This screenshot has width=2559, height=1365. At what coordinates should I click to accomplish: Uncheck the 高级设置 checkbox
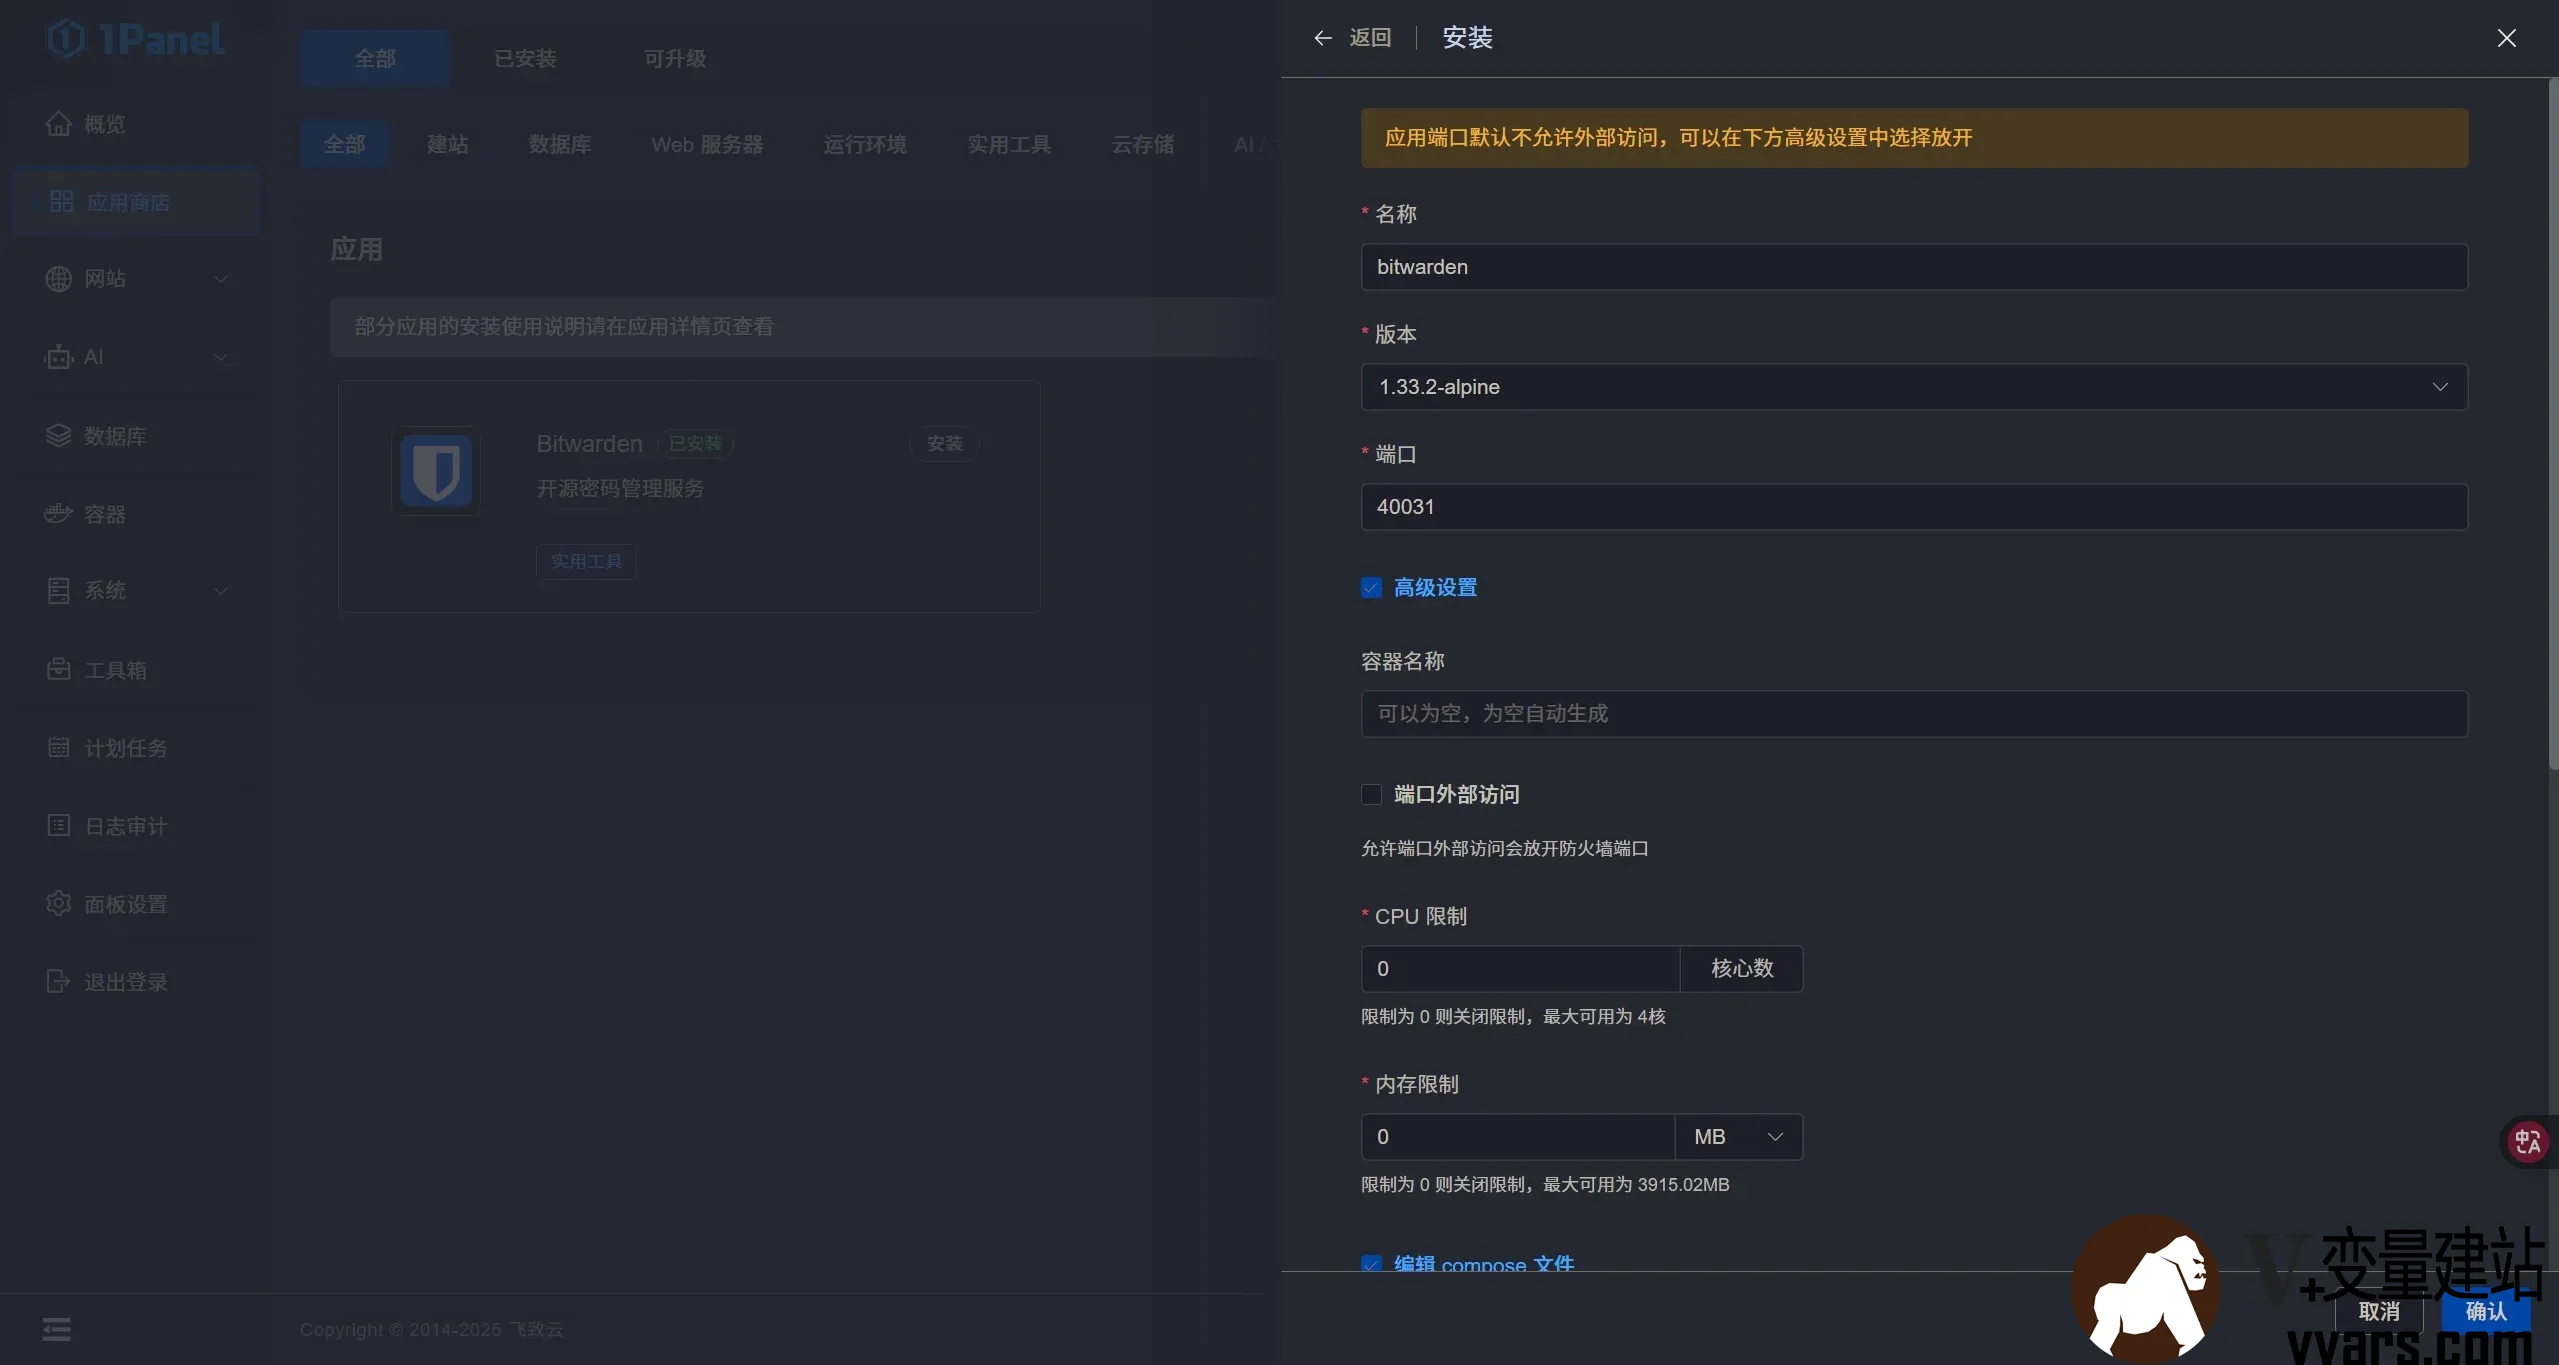(x=1371, y=588)
